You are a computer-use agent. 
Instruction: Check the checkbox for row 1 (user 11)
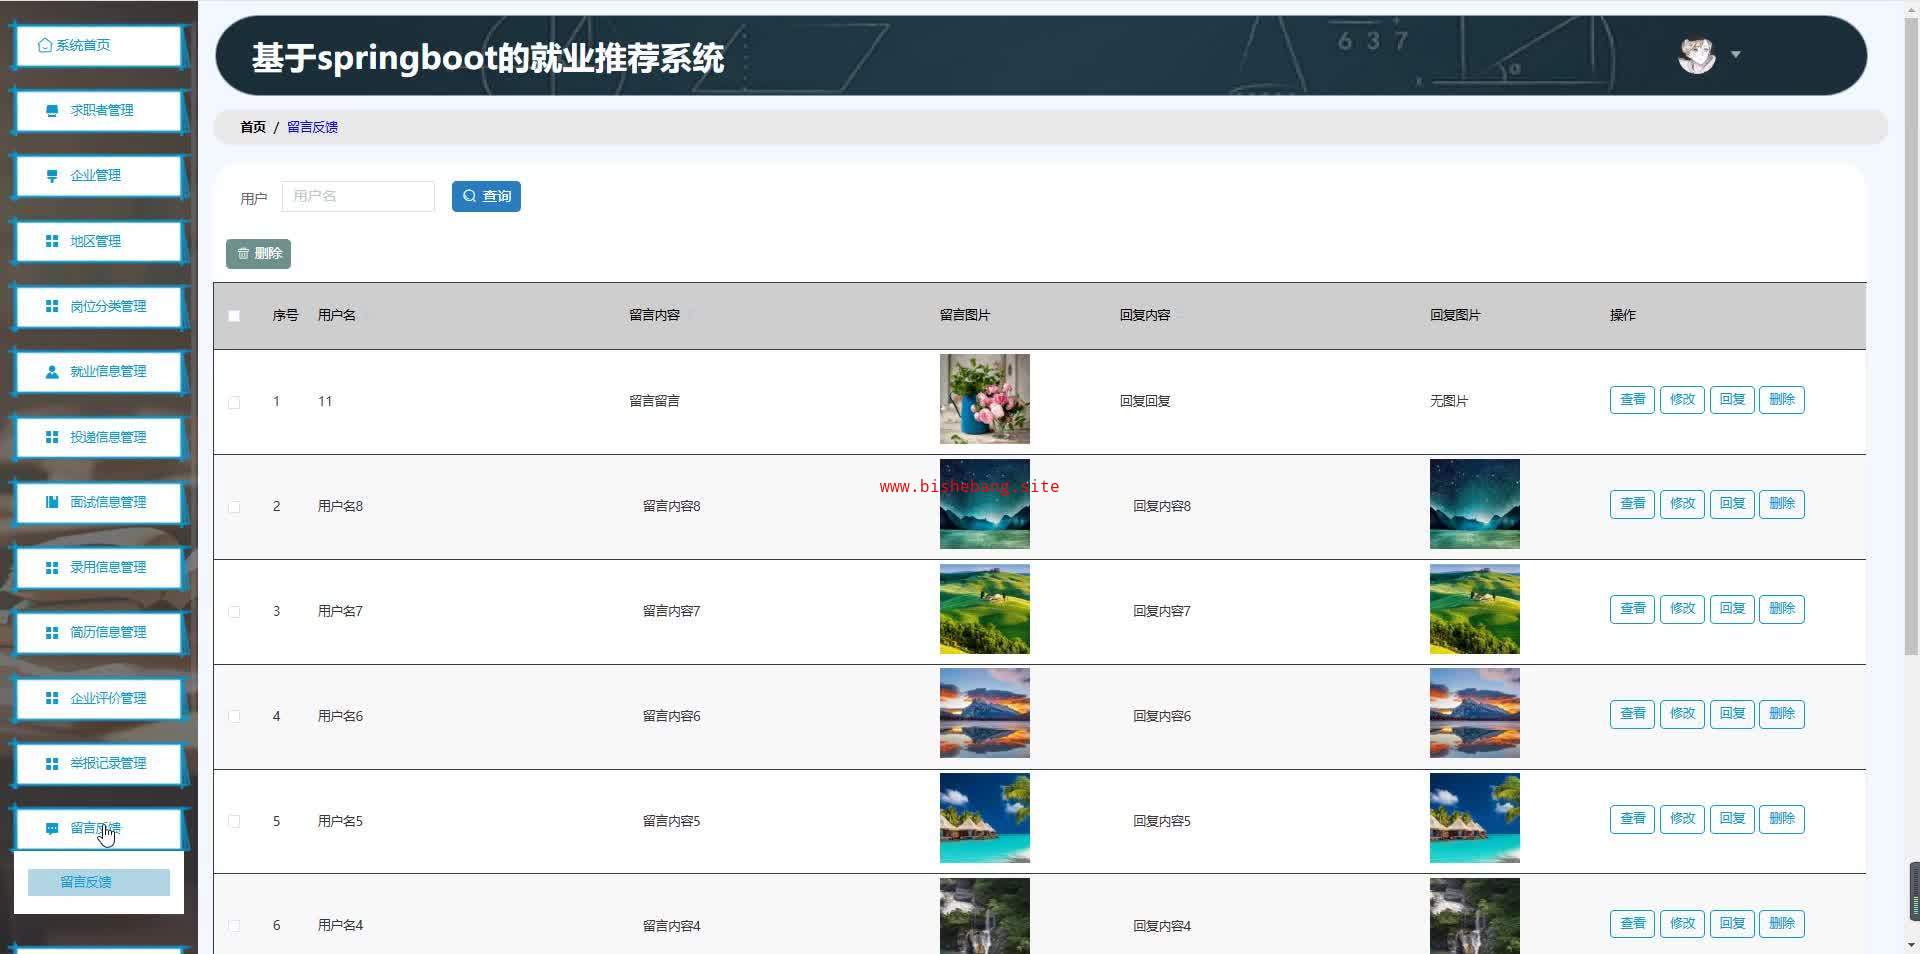tap(234, 402)
